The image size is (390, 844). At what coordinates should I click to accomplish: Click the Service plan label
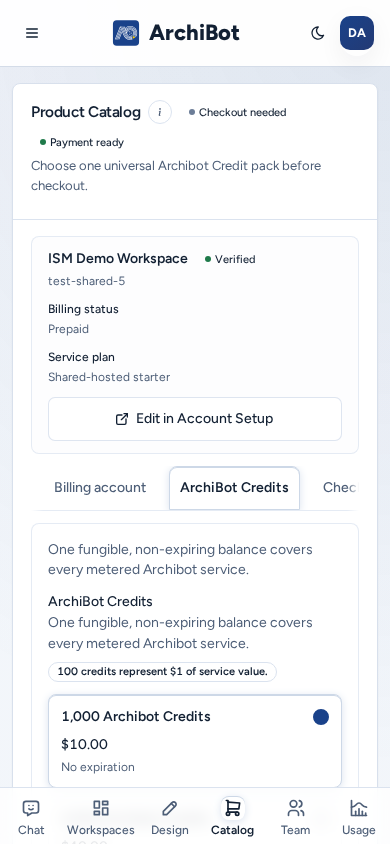point(81,357)
